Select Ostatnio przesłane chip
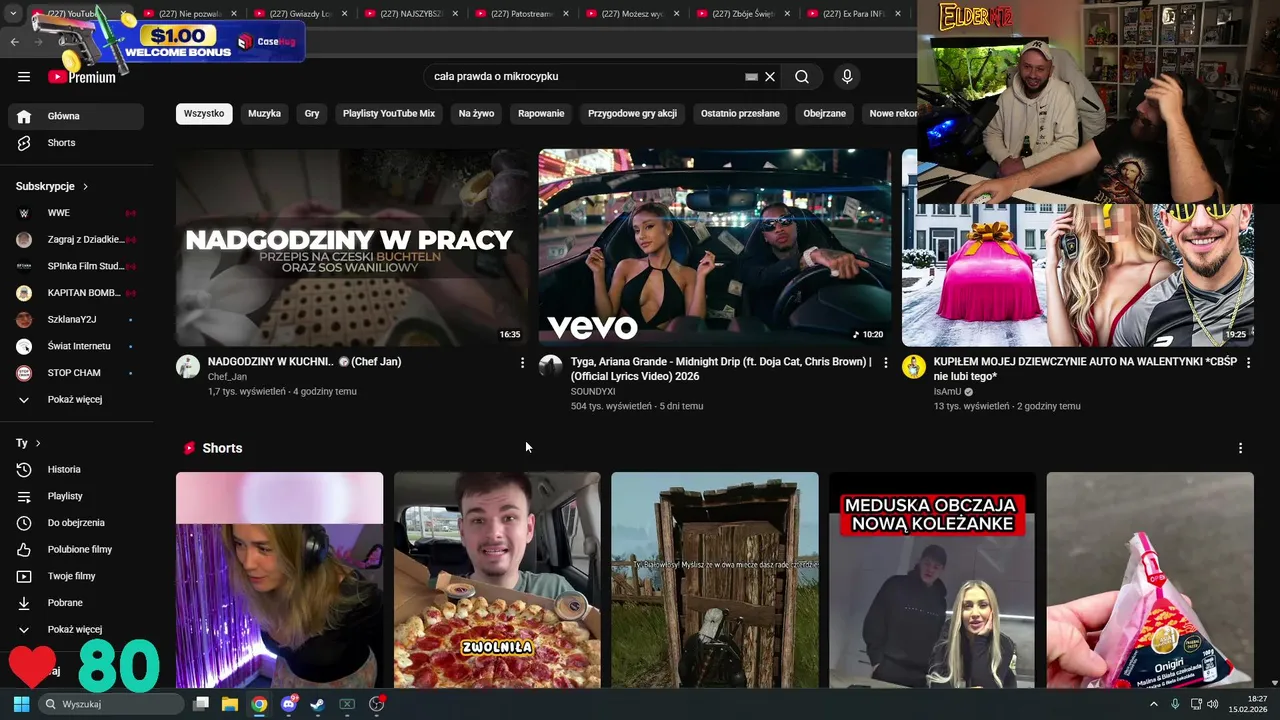 point(740,113)
